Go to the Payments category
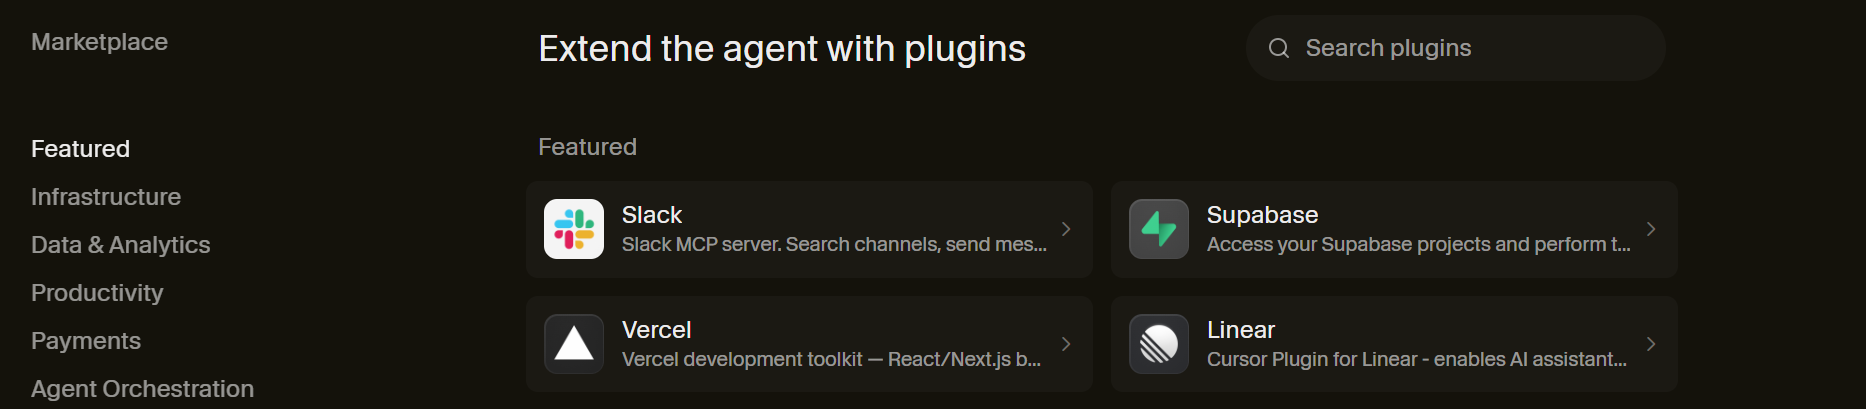Screen dimensions: 1866x409 86,341
